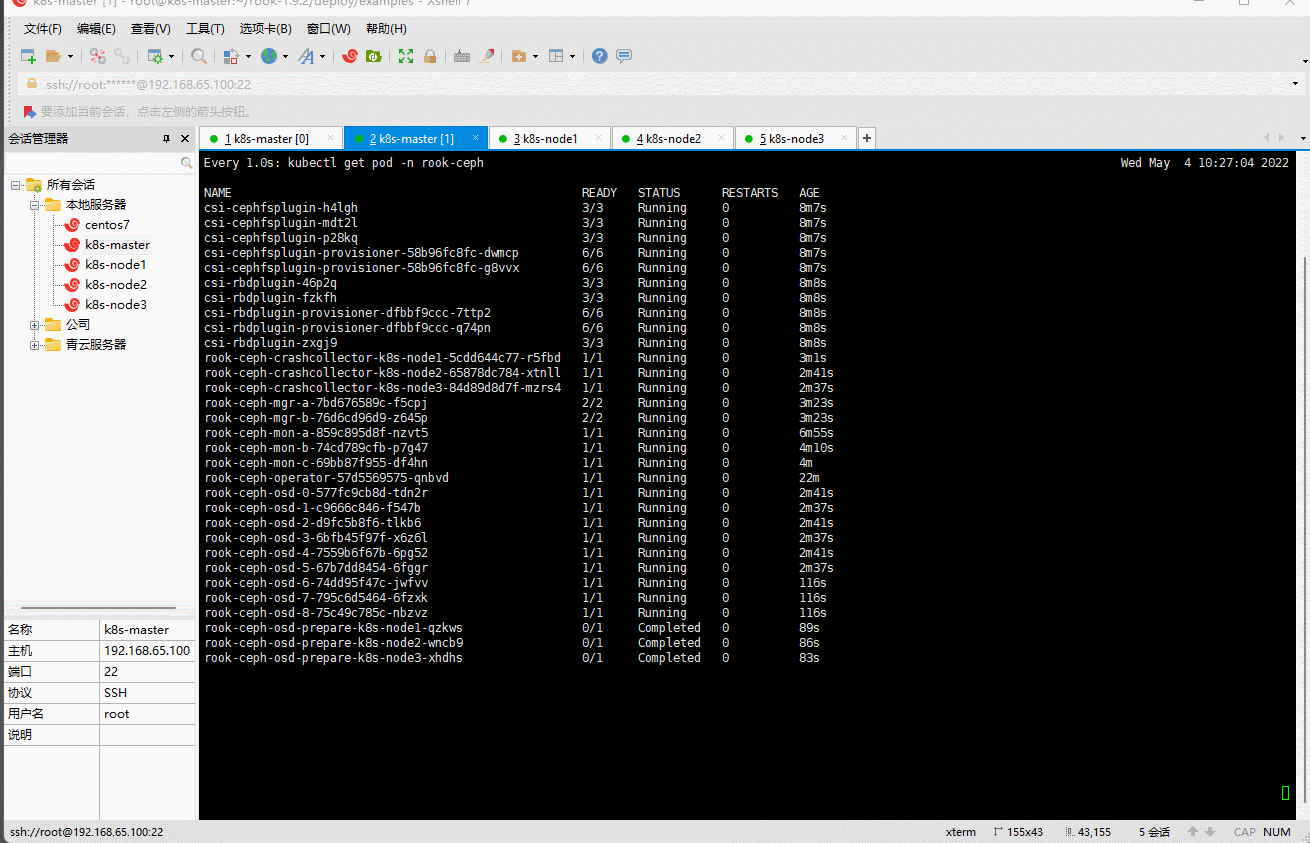Open the dropdown beside the color scheme icon

point(248,57)
